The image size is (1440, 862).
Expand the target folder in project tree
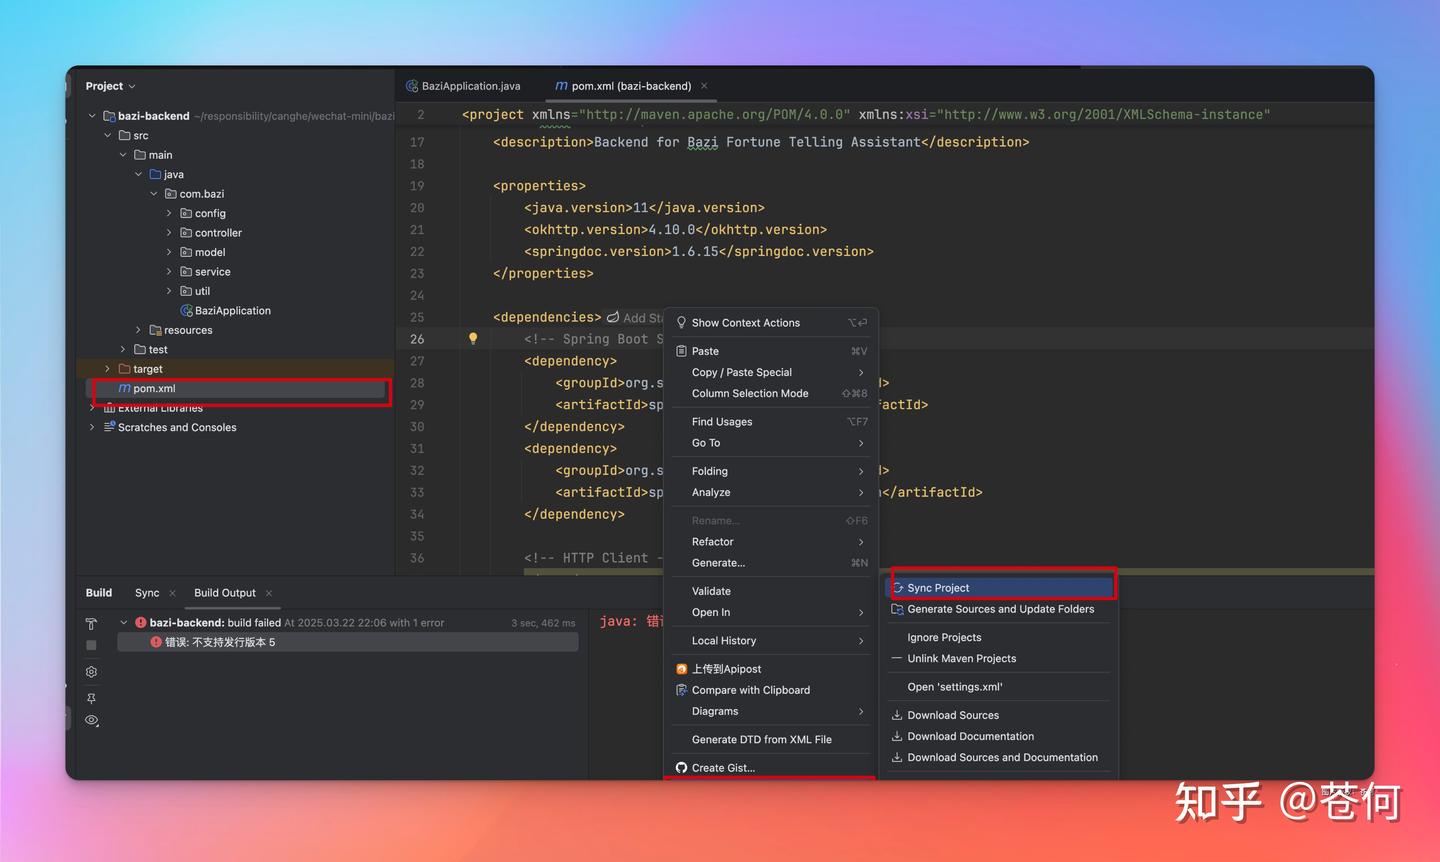[108, 369]
